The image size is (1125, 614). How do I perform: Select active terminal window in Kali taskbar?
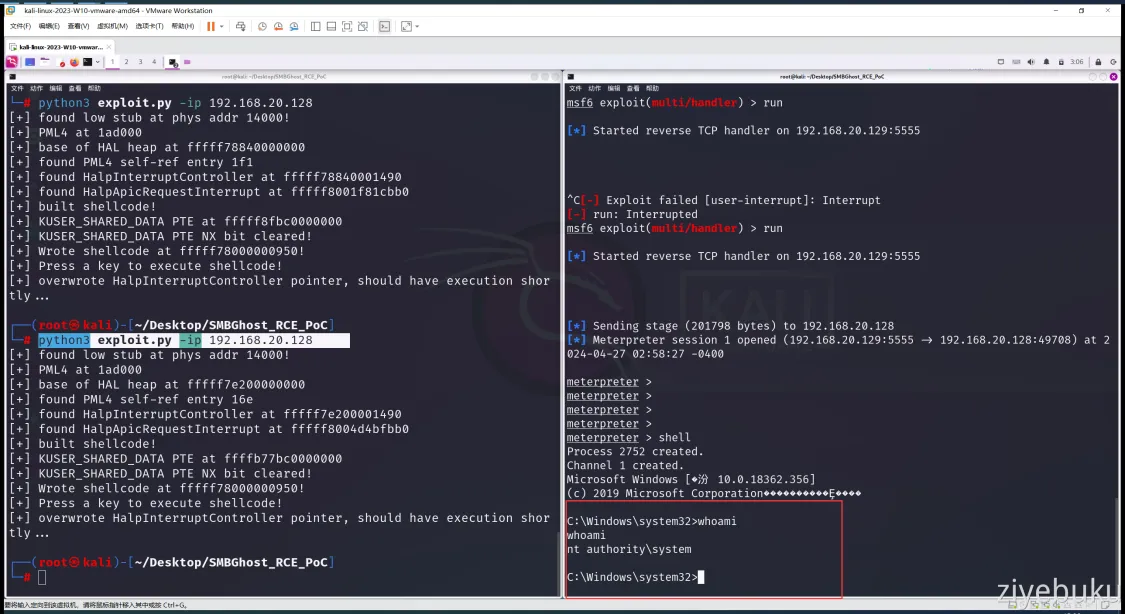pos(172,62)
